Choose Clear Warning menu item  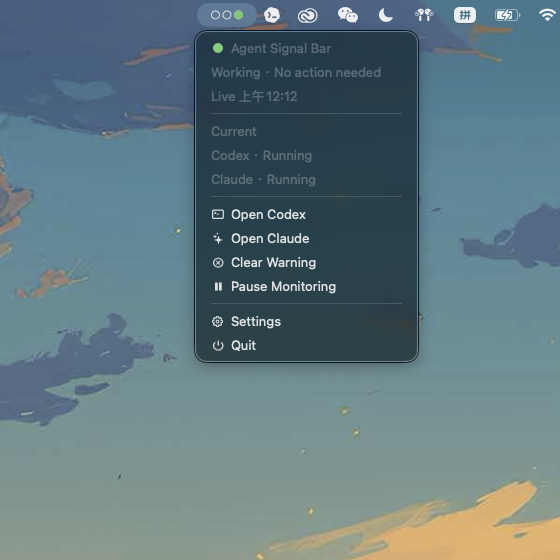[x=306, y=262]
